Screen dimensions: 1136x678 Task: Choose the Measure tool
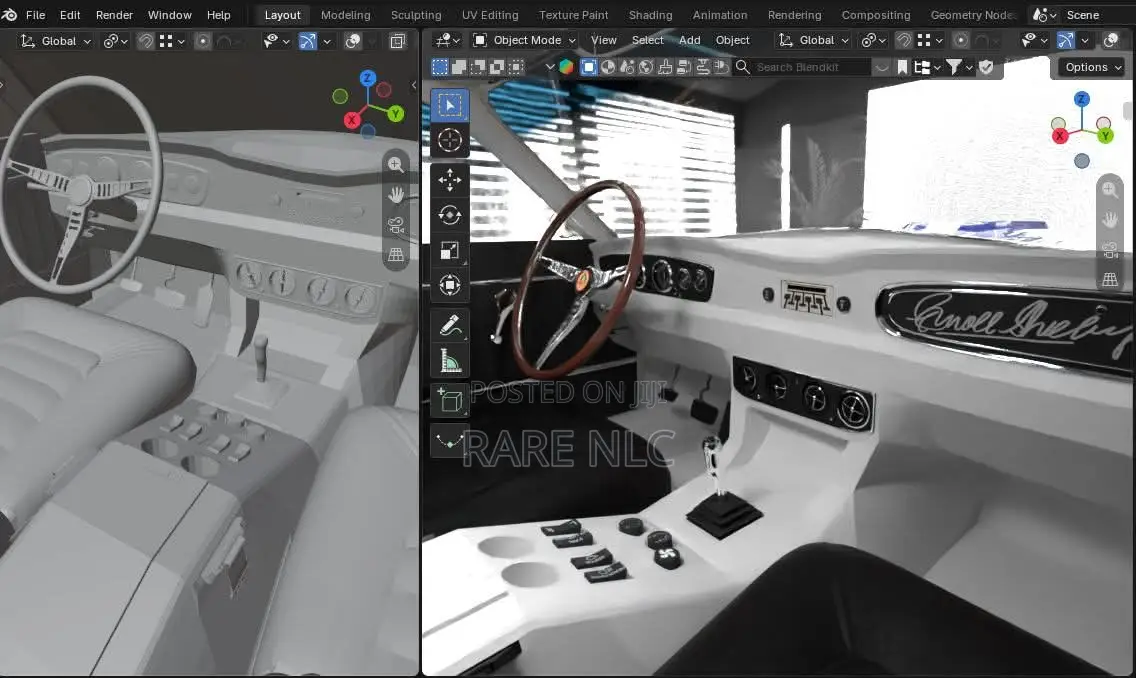click(450, 361)
